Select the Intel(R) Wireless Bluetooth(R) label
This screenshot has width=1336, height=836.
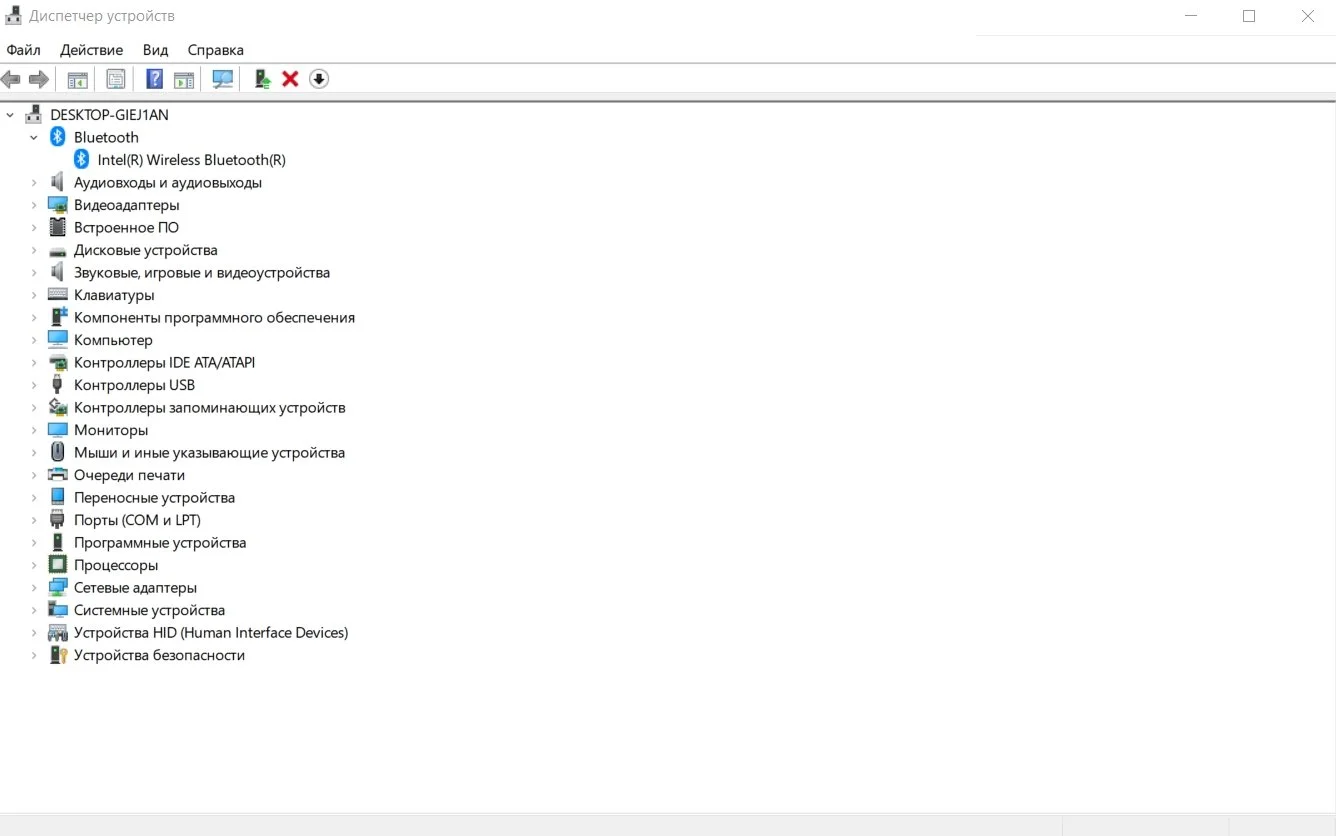192,160
